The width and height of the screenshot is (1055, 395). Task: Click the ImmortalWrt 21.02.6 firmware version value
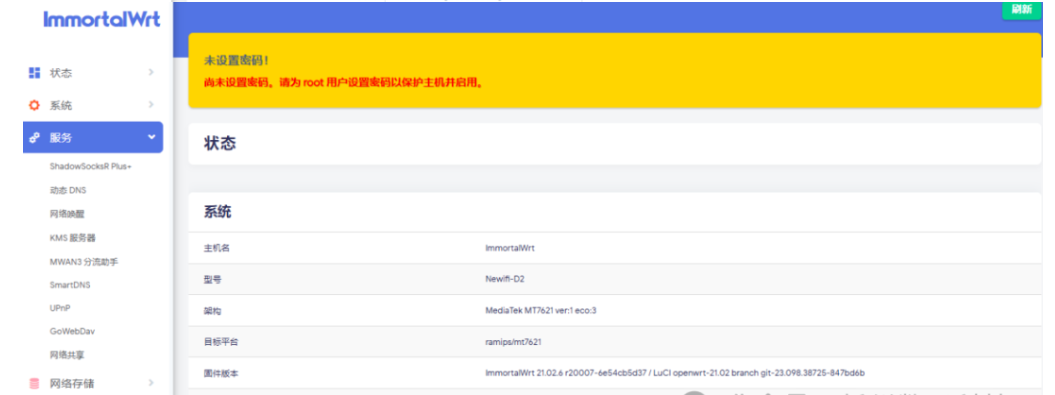675,373
